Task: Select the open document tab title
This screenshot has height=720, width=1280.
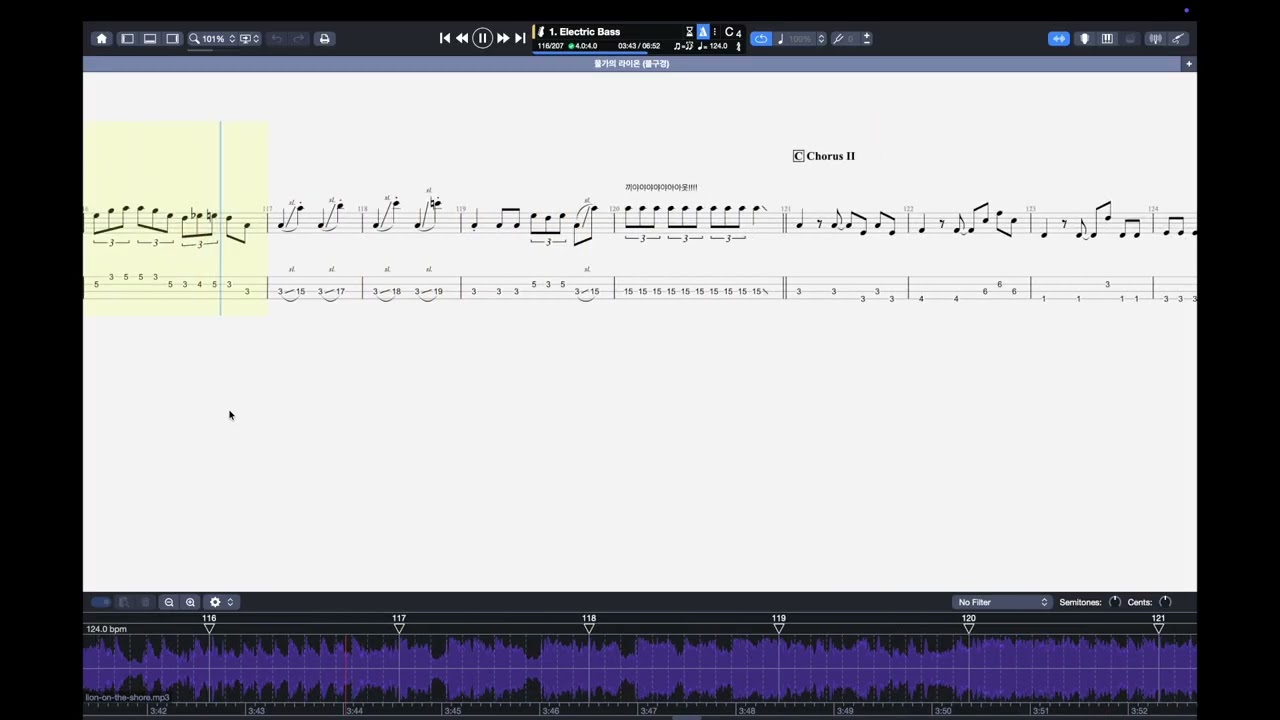Action: [631, 64]
